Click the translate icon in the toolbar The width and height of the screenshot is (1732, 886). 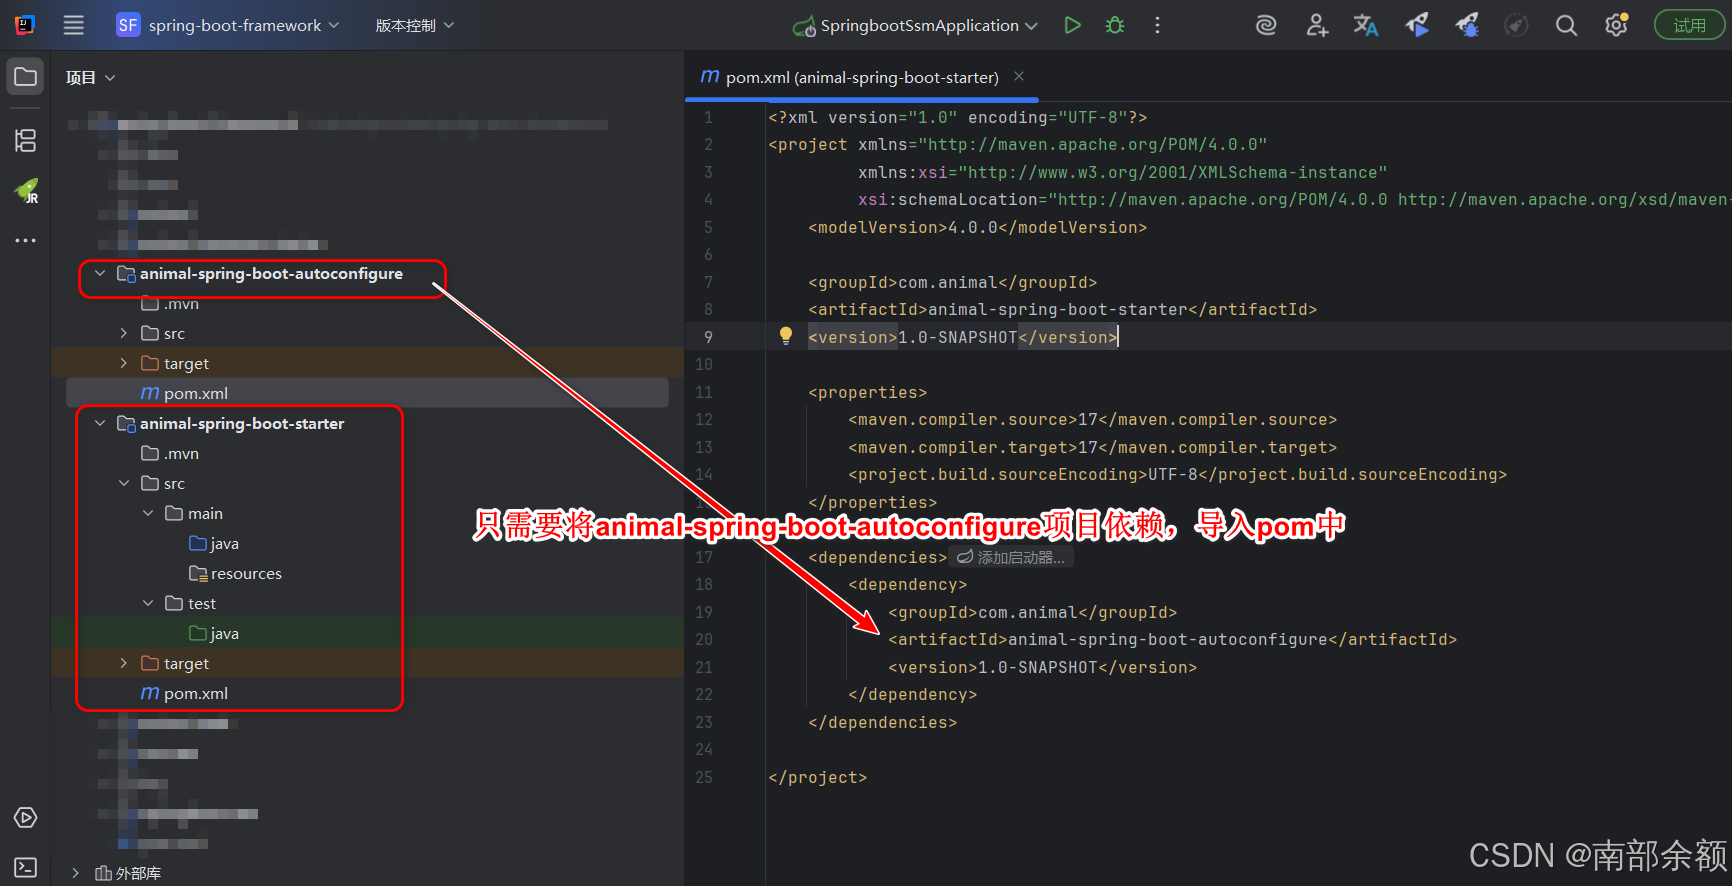(x=1366, y=25)
